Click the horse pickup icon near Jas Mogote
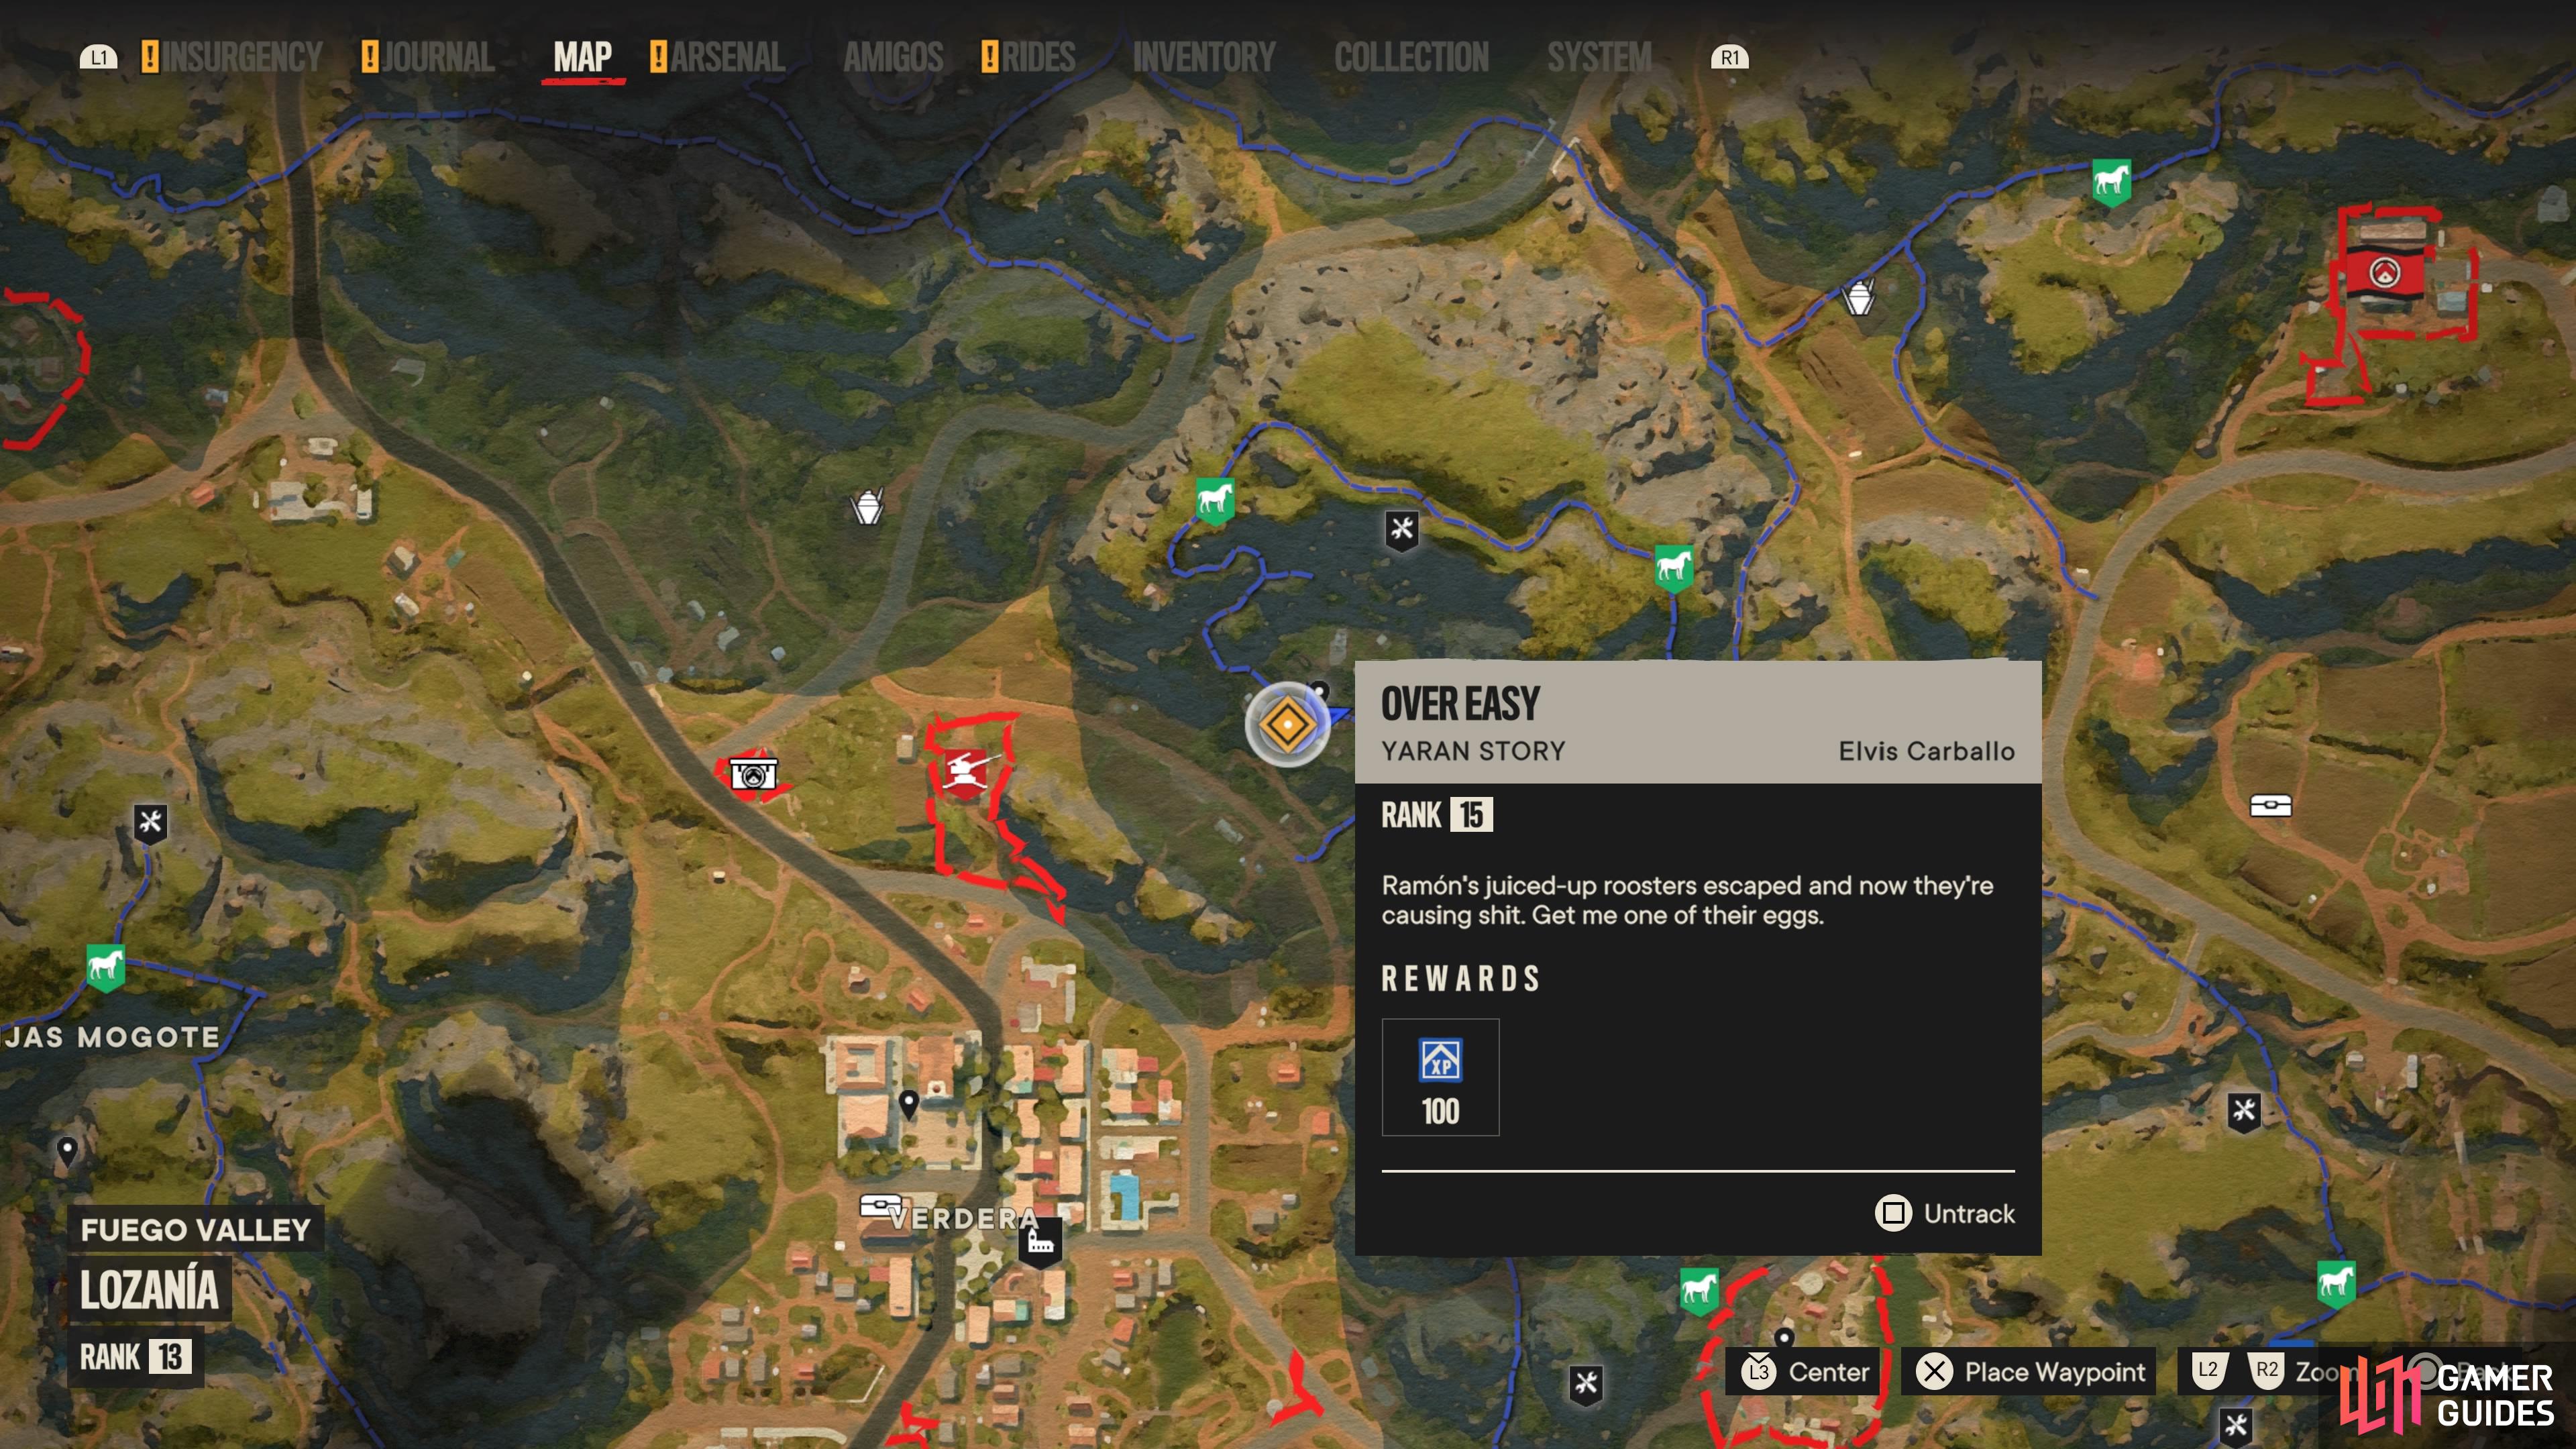 click(x=105, y=967)
